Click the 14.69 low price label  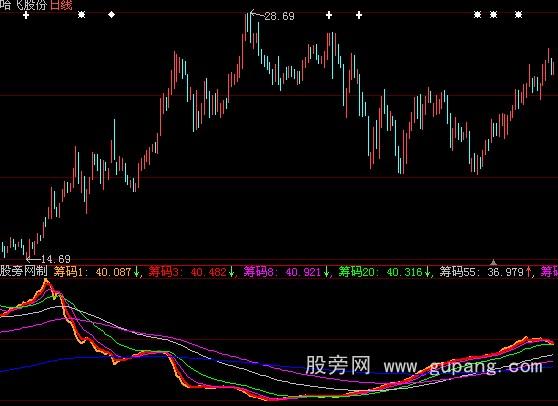click(x=56, y=259)
